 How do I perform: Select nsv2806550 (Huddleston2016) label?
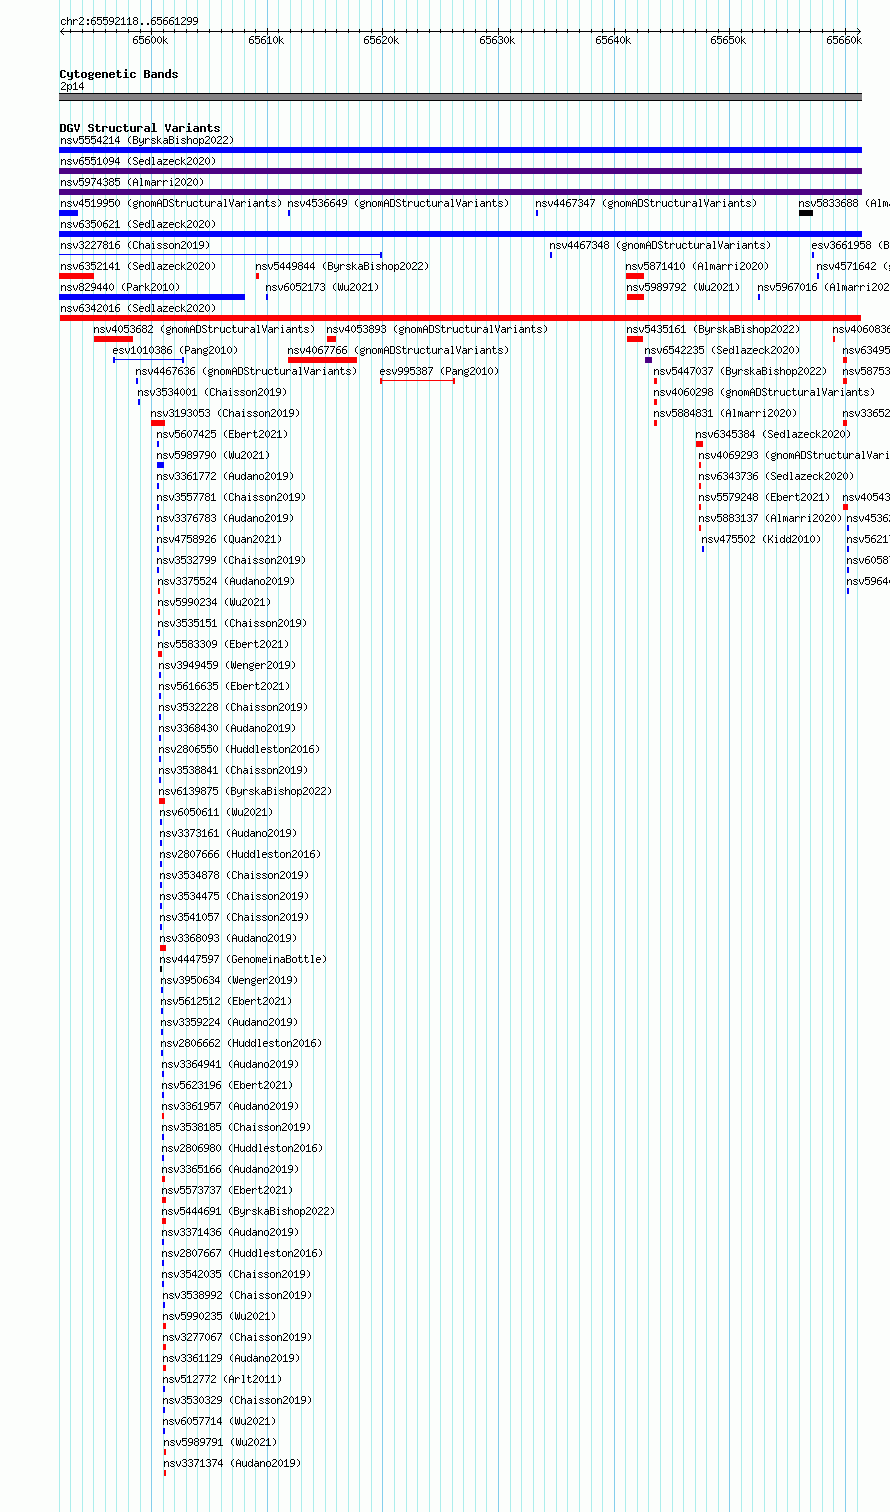tap(239, 750)
